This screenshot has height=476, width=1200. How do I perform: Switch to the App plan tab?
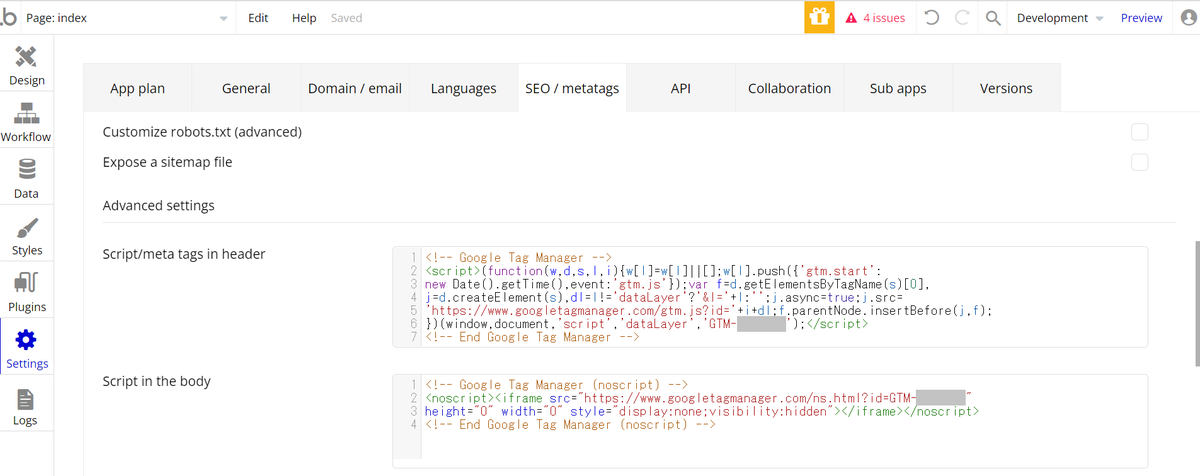[137, 88]
